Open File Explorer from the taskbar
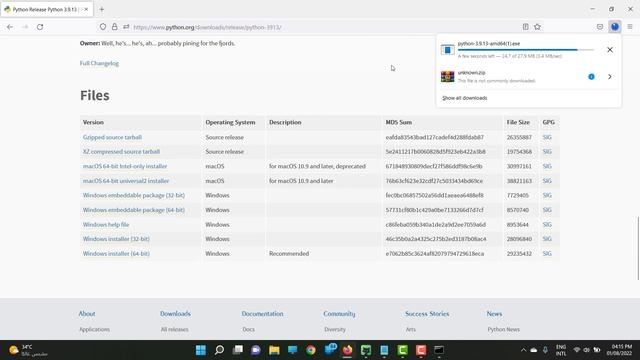Viewport: 640px width, 360px height. coord(274,350)
